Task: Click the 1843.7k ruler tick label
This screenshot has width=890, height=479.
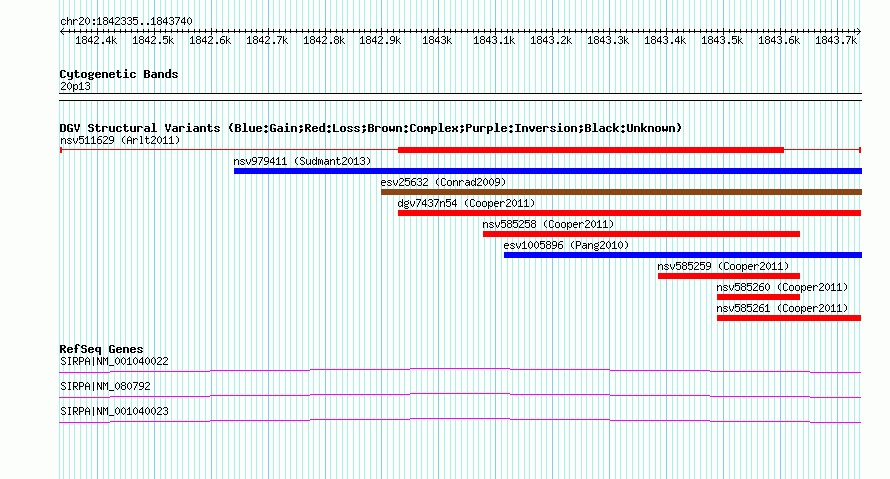Action: (x=836, y=40)
